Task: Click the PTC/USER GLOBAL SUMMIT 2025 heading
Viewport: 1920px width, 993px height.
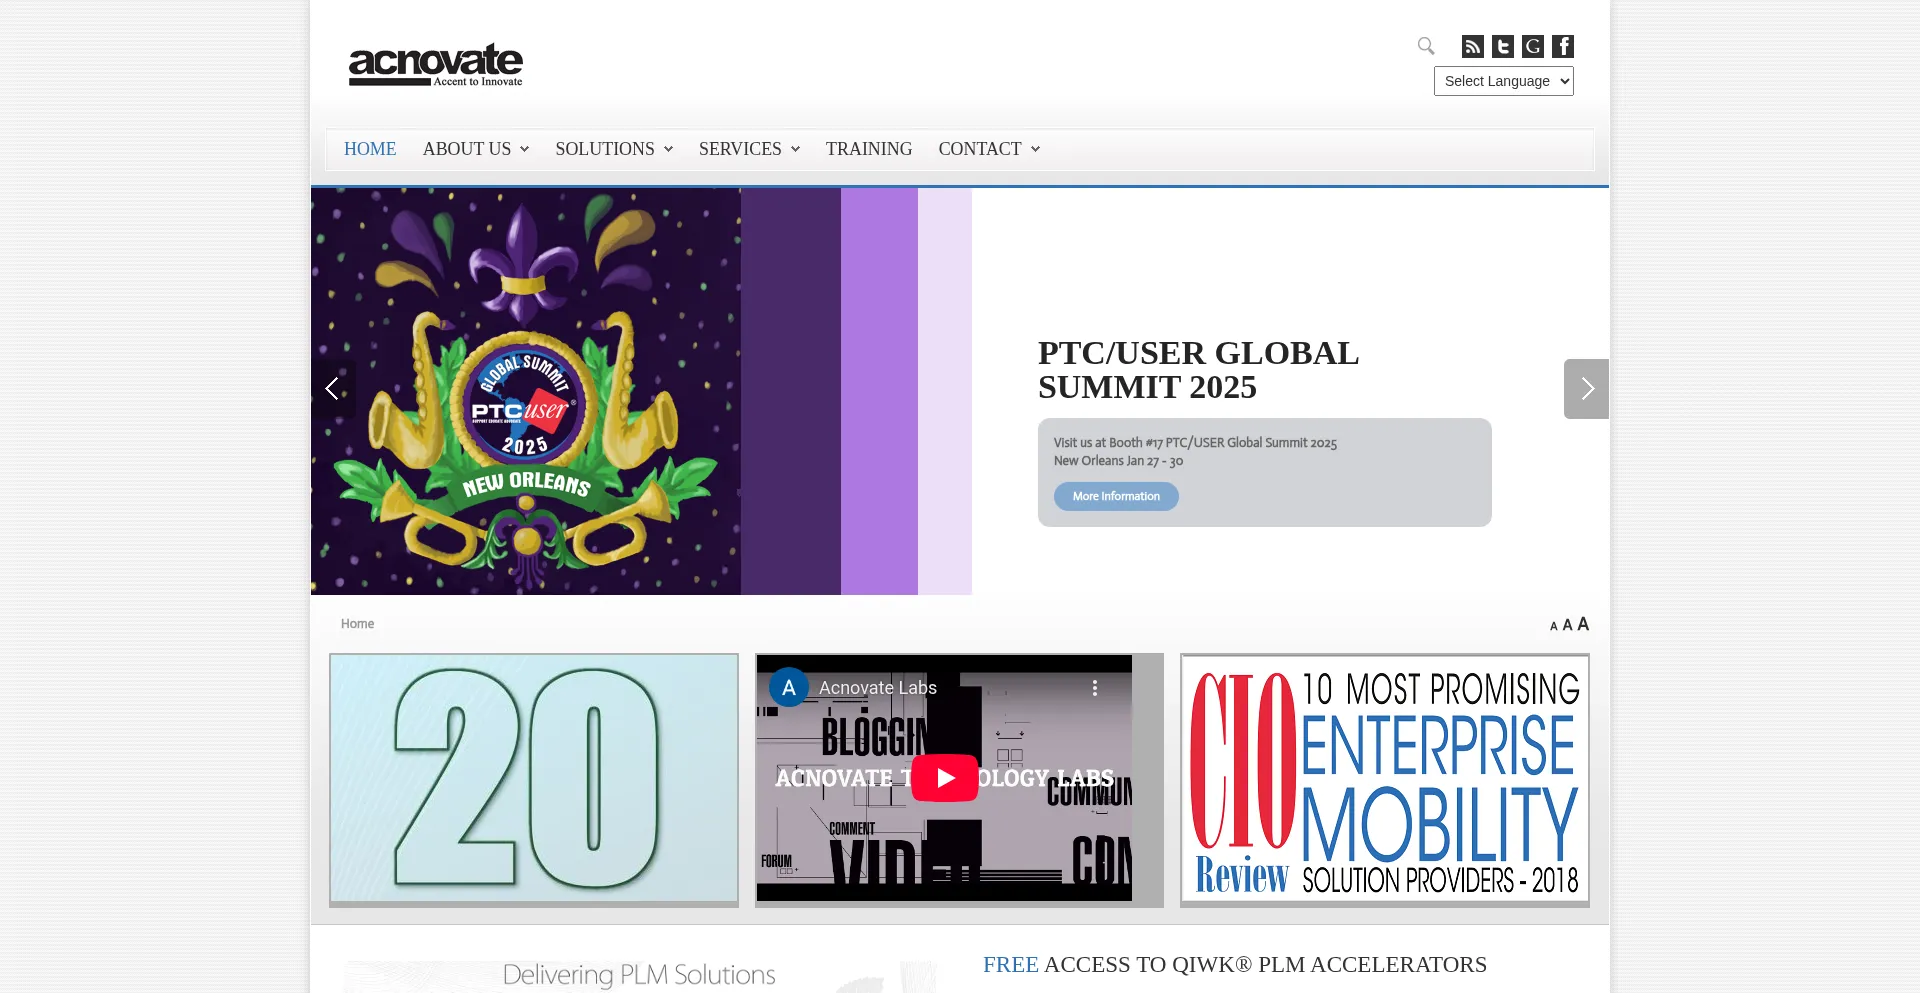Action: (1198, 370)
